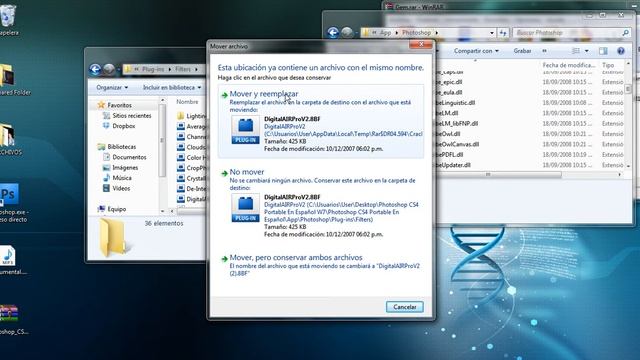Open Compartir con dropdown
The image size is (640, 360).
coord(476,51)
